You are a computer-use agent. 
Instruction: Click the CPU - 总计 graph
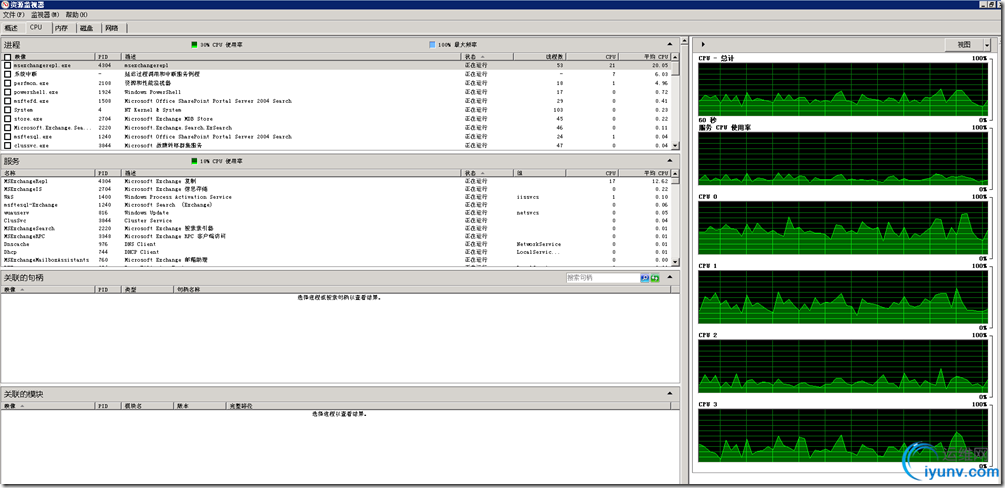(x=843, y=89)
